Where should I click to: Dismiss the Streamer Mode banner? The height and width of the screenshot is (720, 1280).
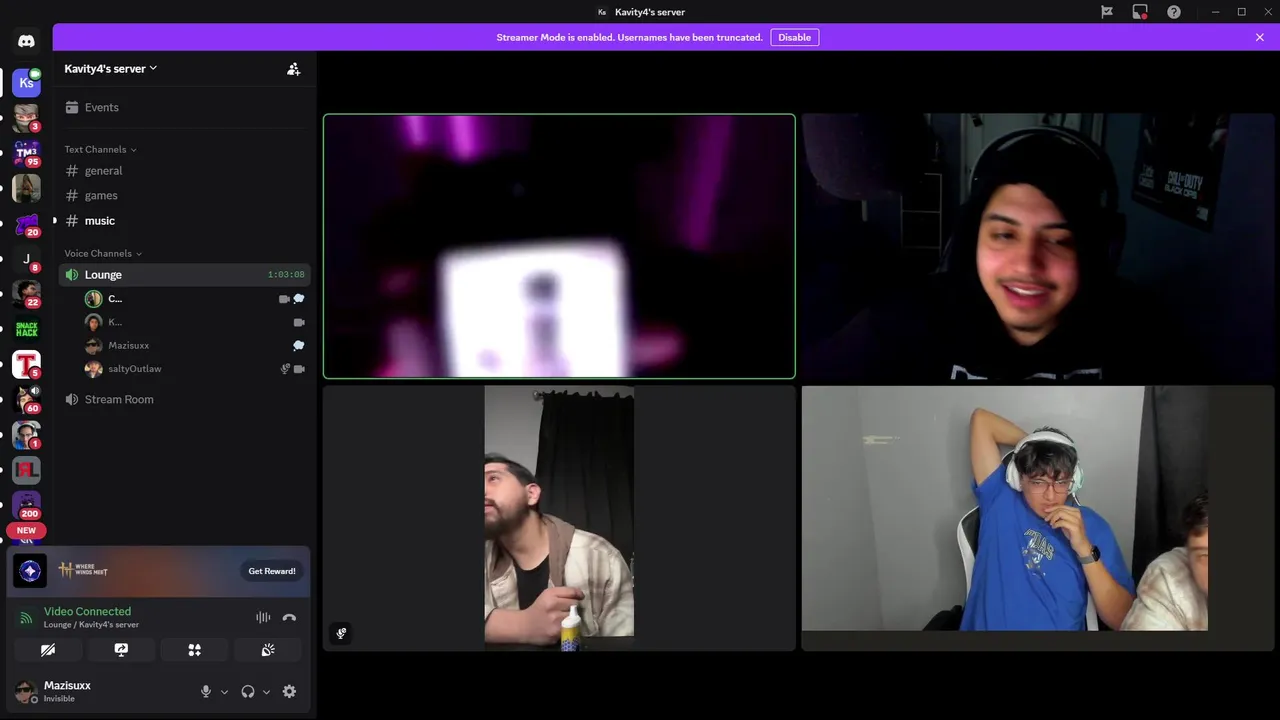coord(1260,37)
